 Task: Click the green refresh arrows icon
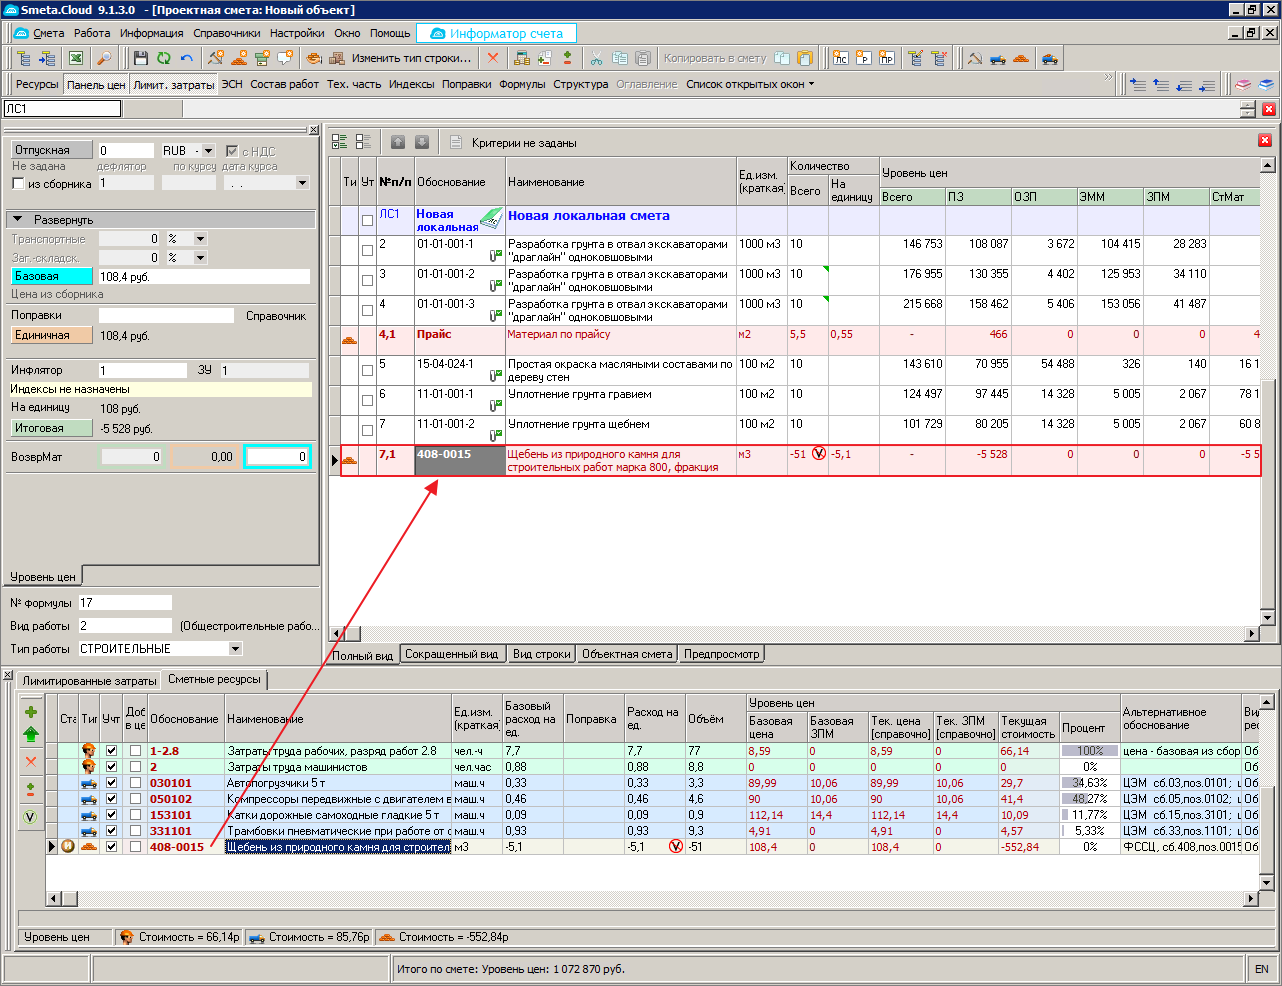click(164, 58)
